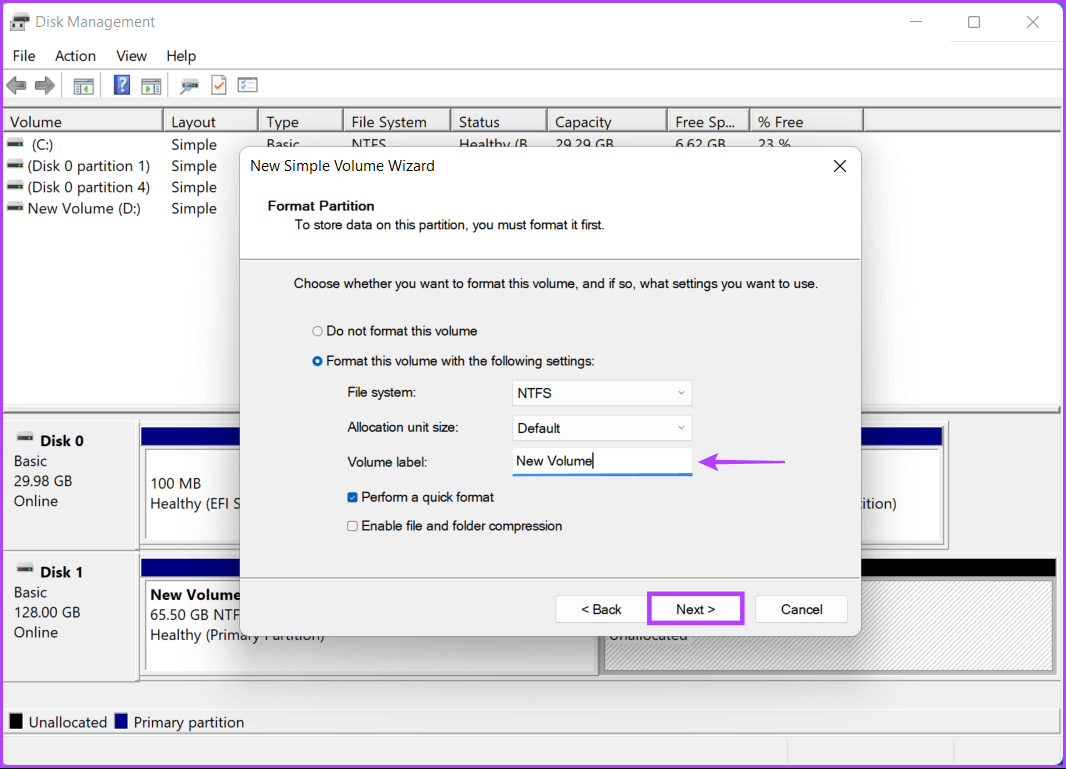Sort by the Free Space column header
1066x769 pixels.
coord(708,122)
